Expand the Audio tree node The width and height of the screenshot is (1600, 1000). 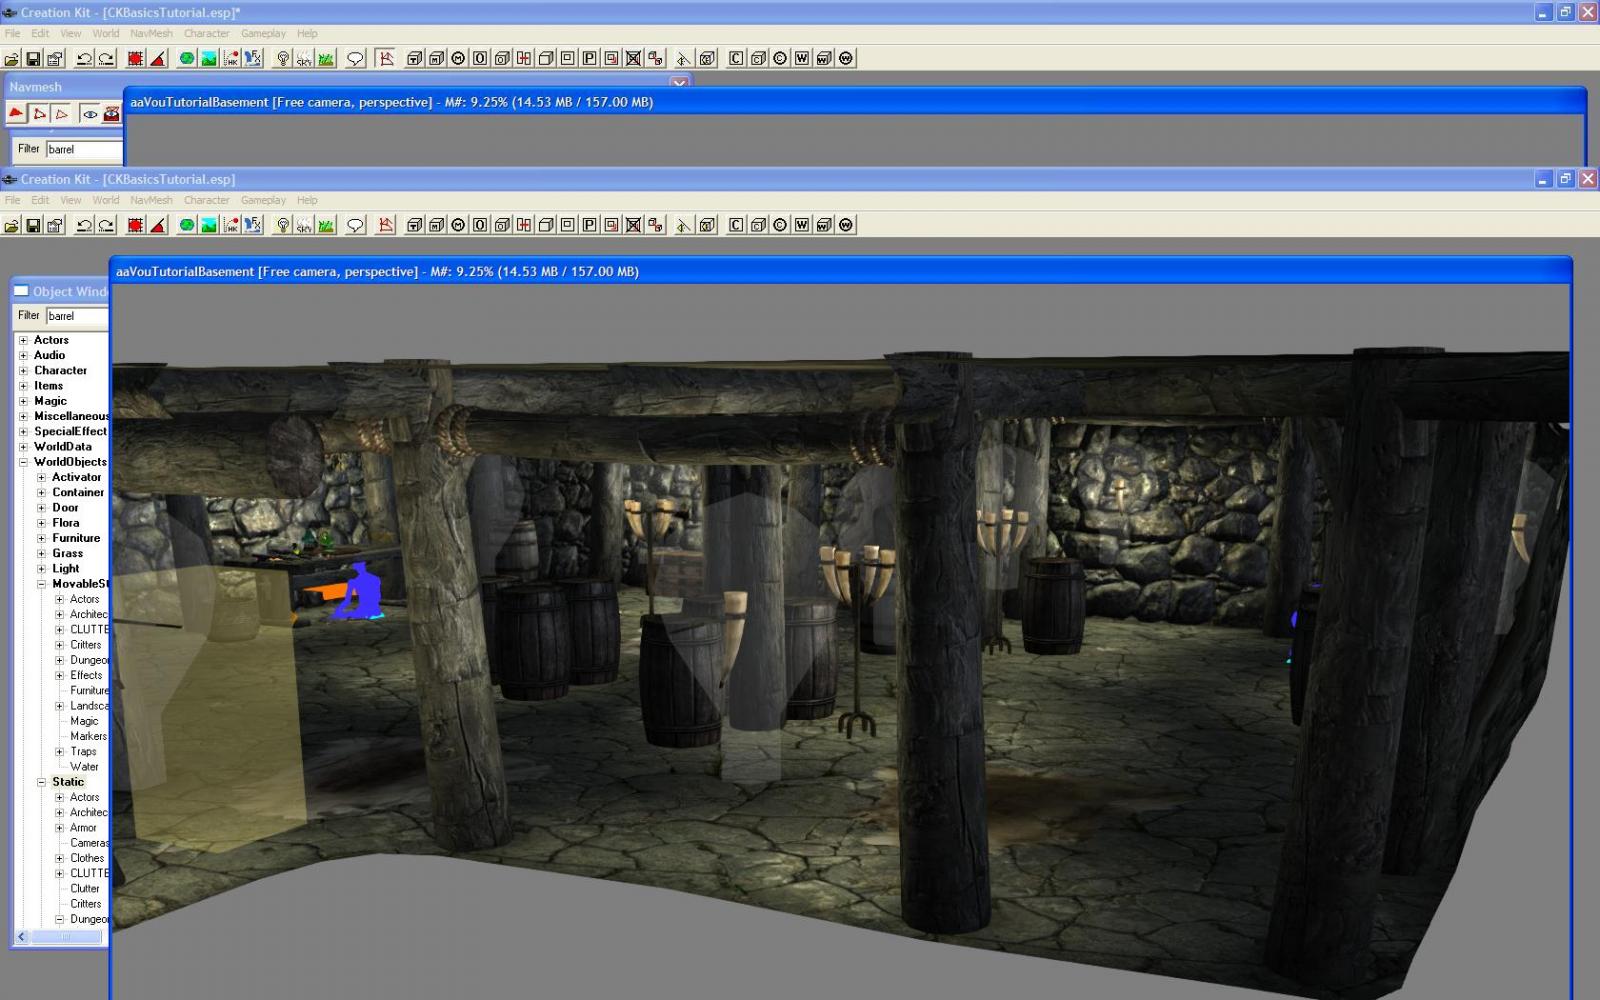coord(23,355)
